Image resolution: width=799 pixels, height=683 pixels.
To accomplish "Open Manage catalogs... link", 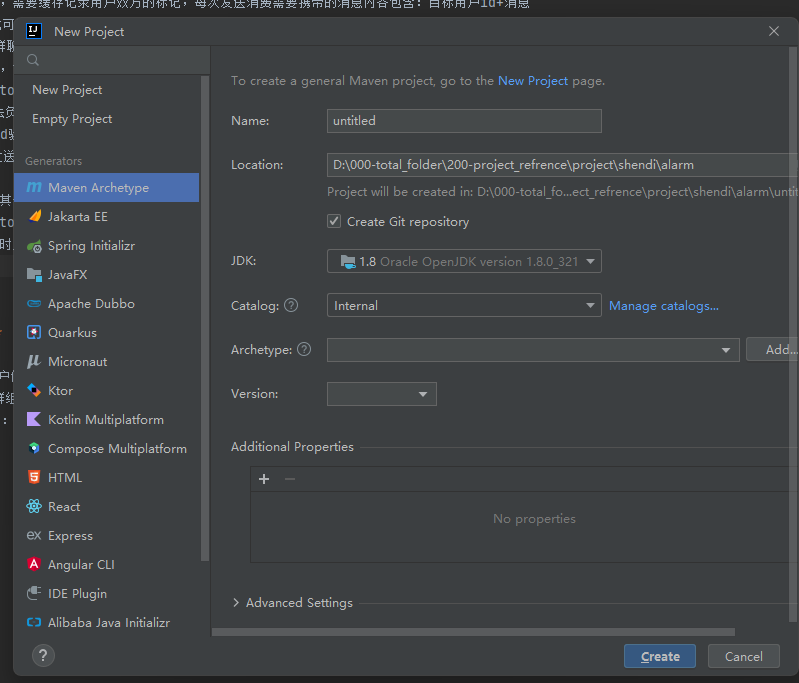I will point(664,306).
